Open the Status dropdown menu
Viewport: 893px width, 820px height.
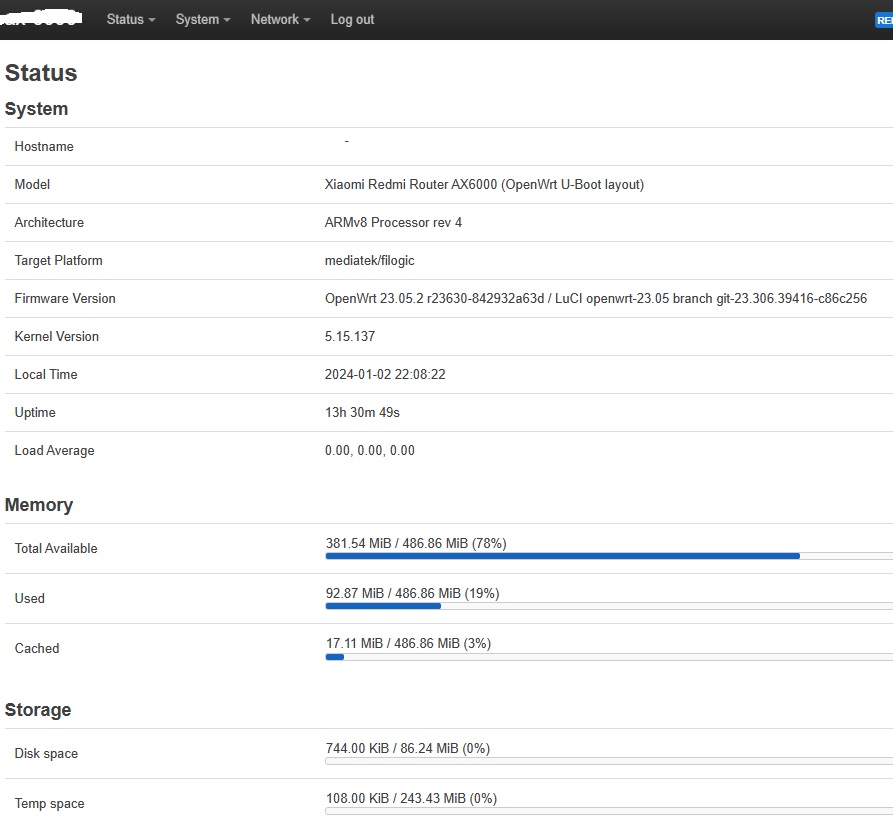[x=130, y=19]
